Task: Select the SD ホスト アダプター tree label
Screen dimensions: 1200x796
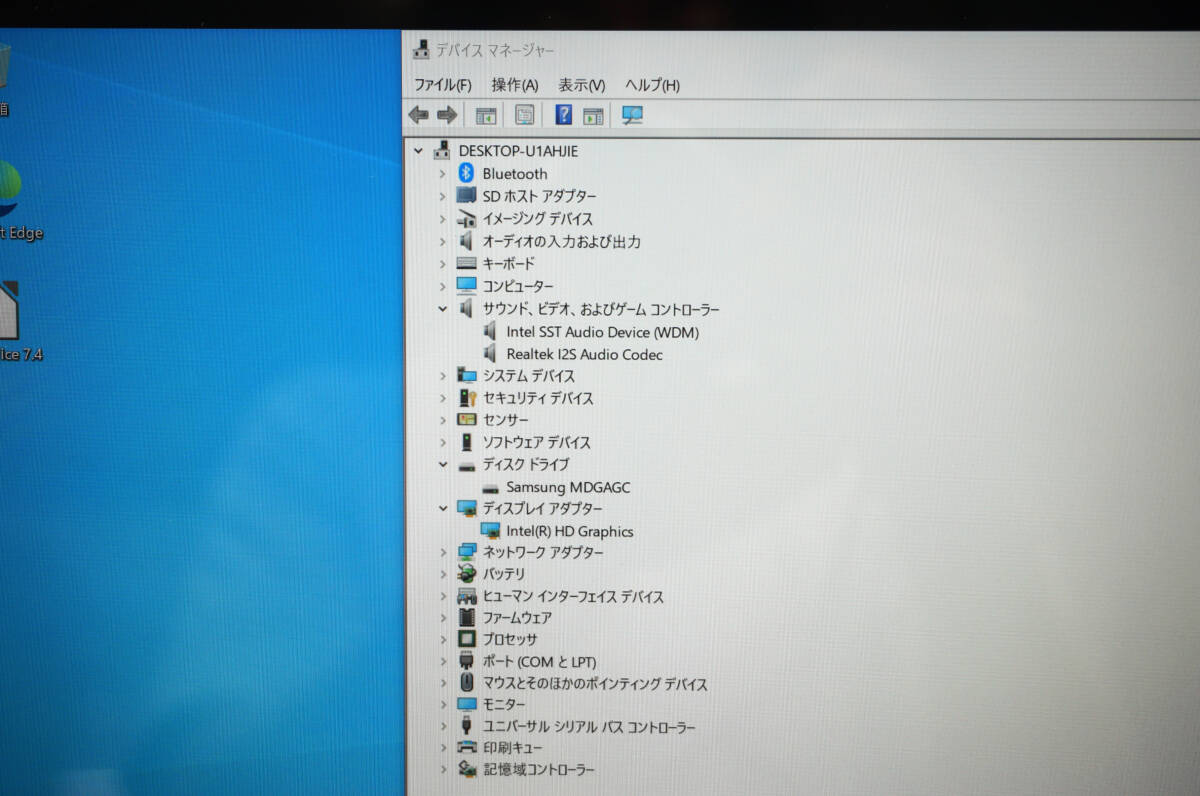Action: 539,196
